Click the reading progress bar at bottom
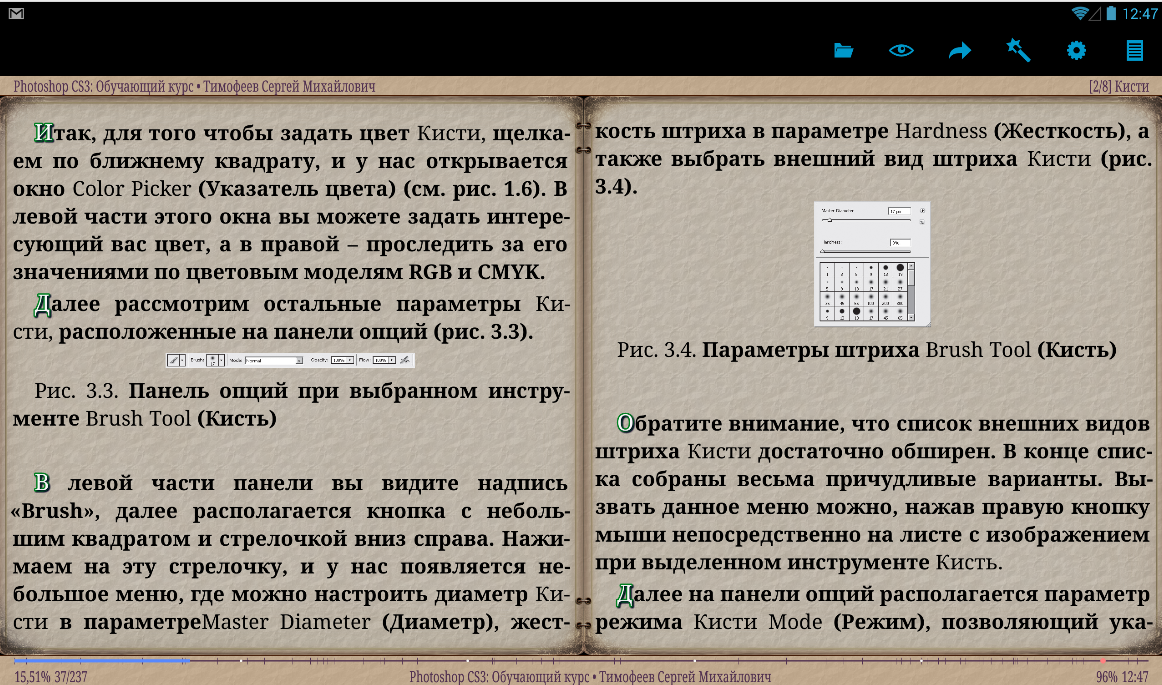 pyautogui.click(x=580, y=661)
